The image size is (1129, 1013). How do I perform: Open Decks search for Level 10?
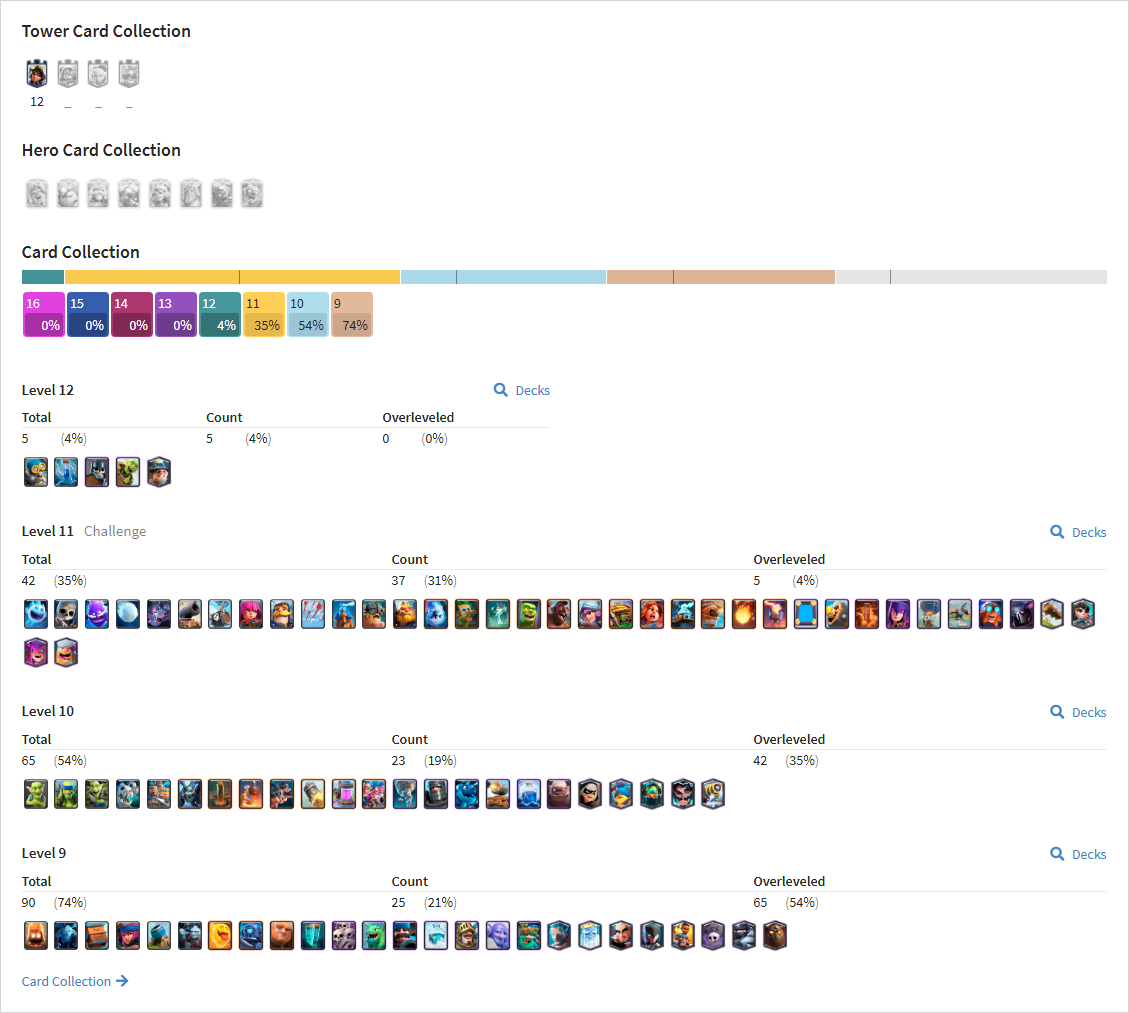pyautogui.click(x=1078, y=712)
